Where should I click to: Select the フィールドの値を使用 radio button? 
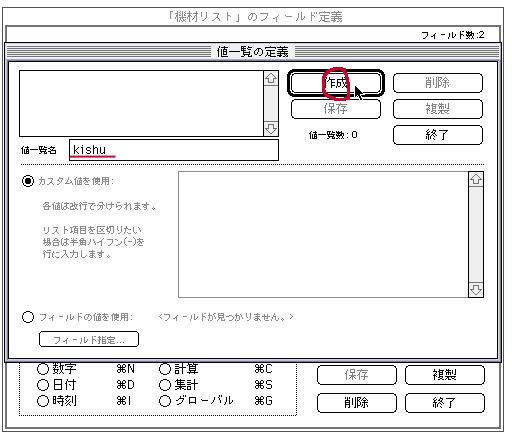[x=28, y=317]
